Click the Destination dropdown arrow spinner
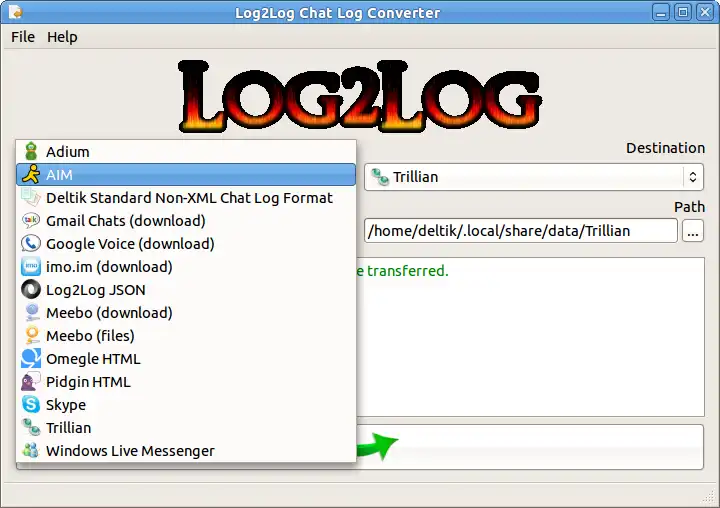The image size is (720, 508). 693,177
